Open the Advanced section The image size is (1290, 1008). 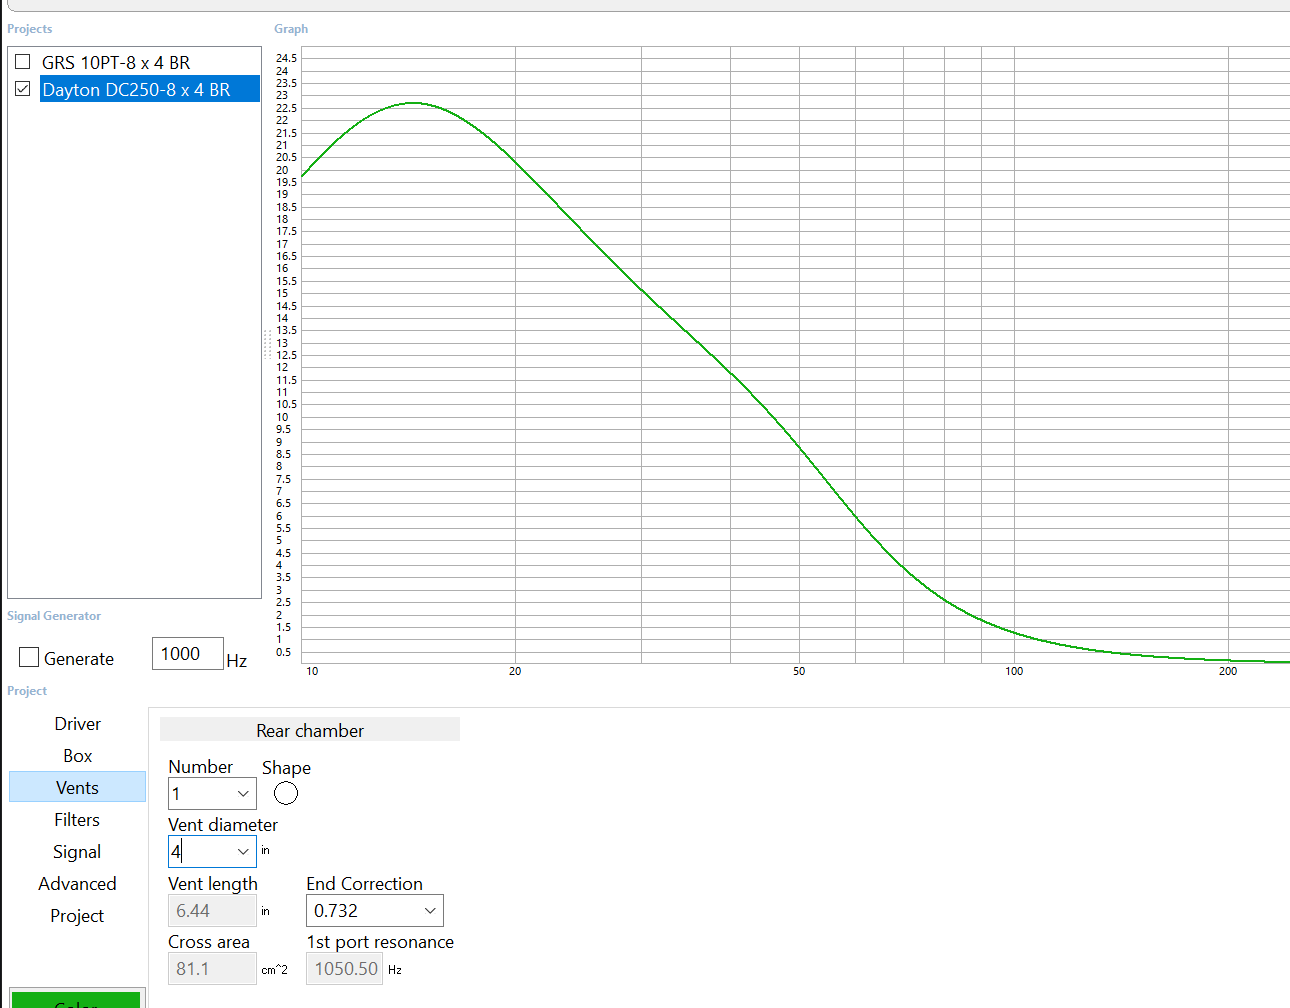(77, 883)
